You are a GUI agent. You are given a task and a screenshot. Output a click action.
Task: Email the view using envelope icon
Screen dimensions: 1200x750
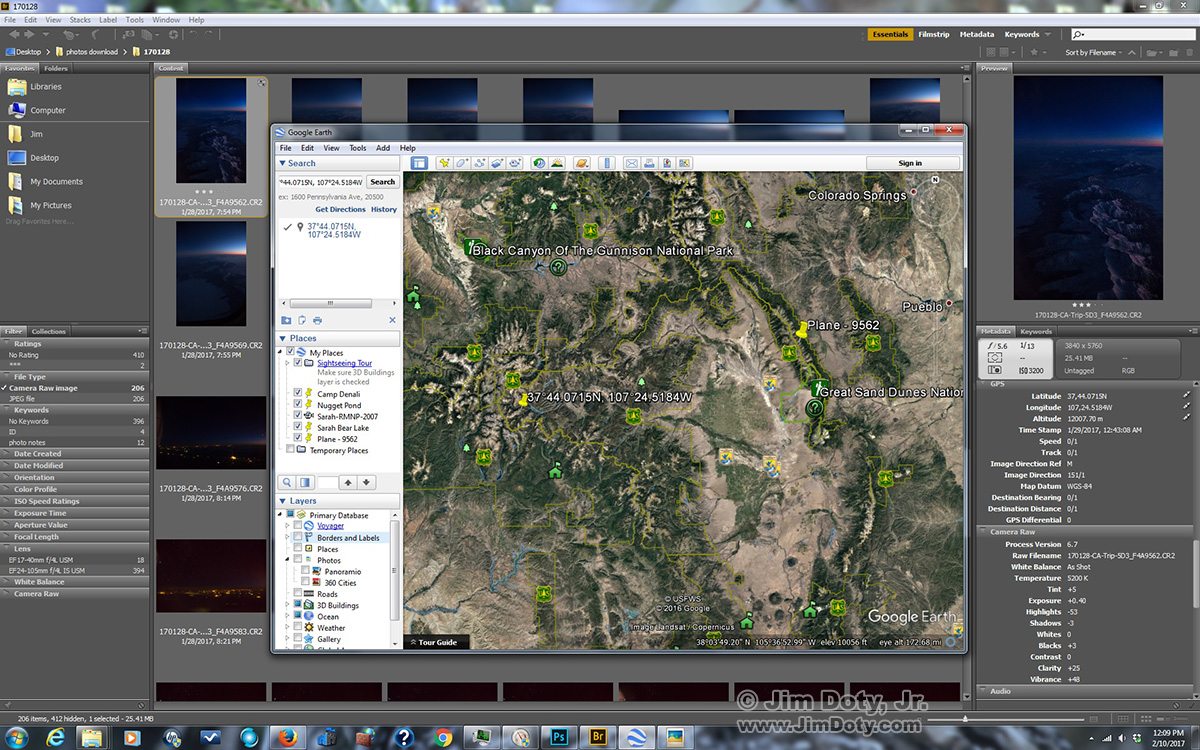[x=632, y=163]
